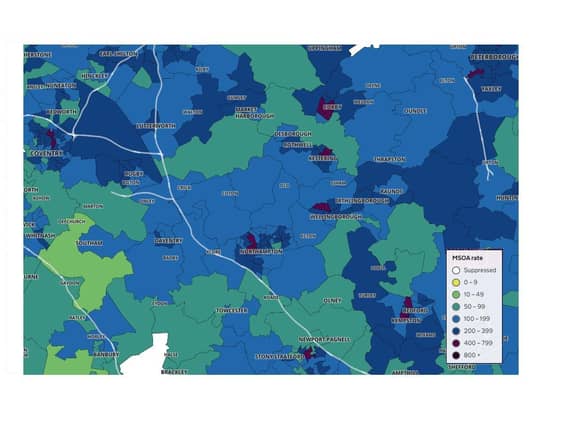569x427 pixels.
Task: Select the Ampthill map label
Action: (405, 373)
